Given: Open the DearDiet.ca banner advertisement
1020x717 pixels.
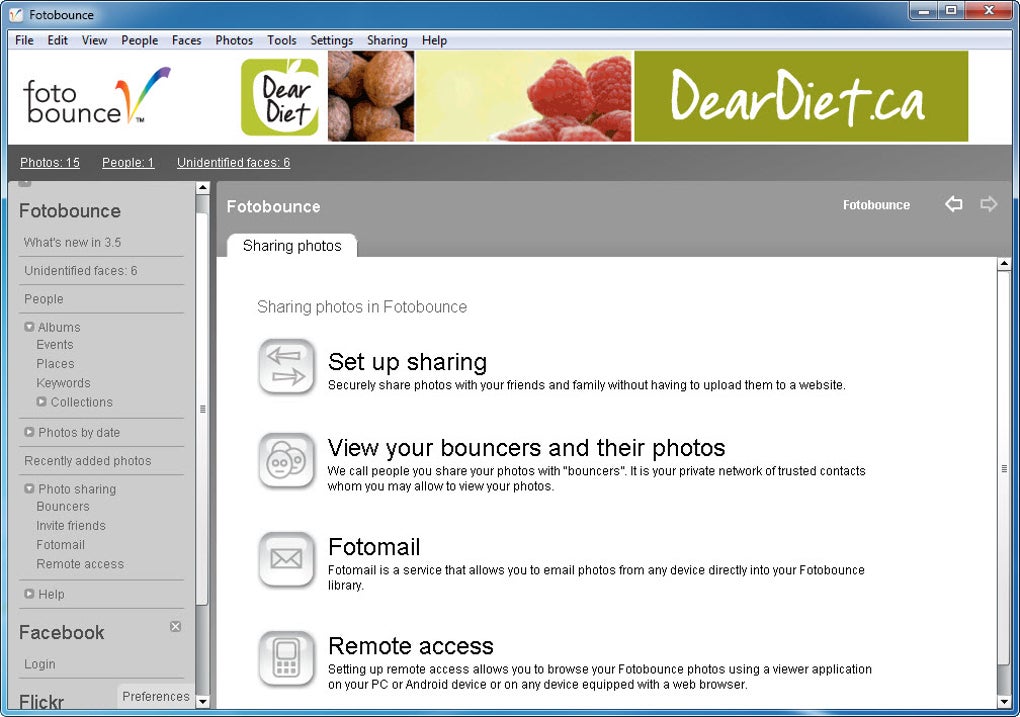Looking at the screenshot, I should click(x=801, y=96).
